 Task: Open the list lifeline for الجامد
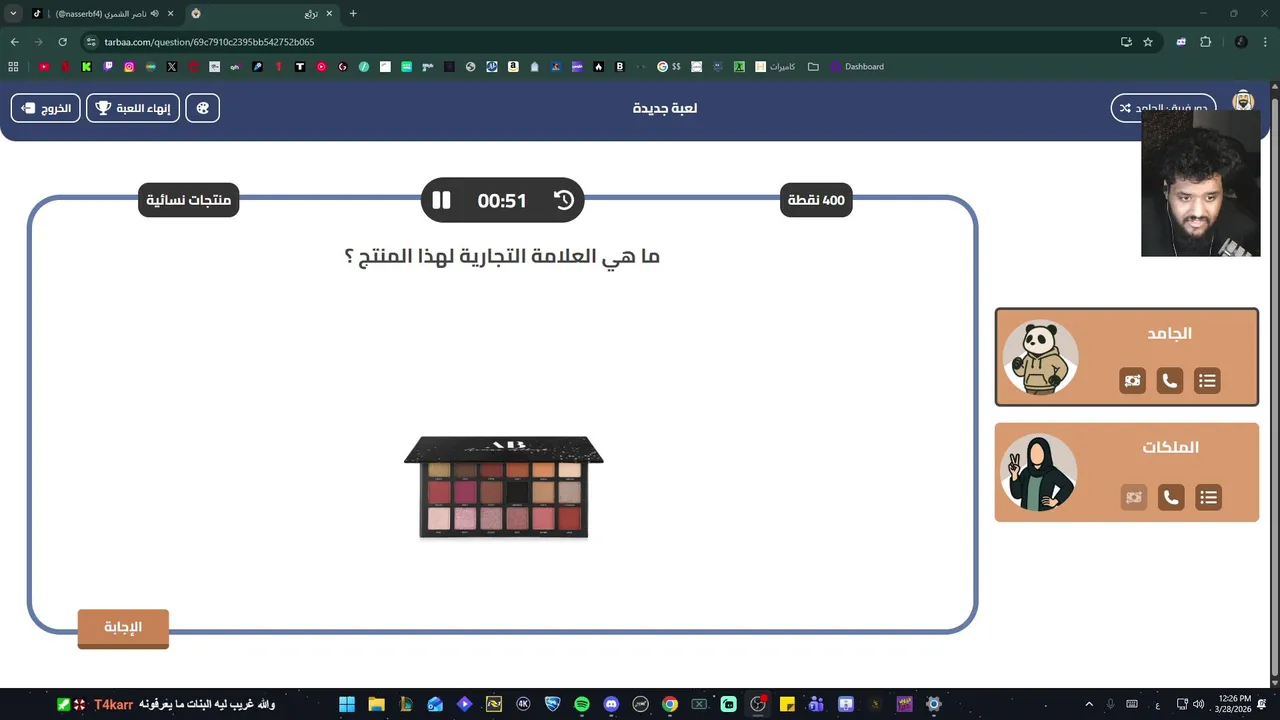(1208, 381)
